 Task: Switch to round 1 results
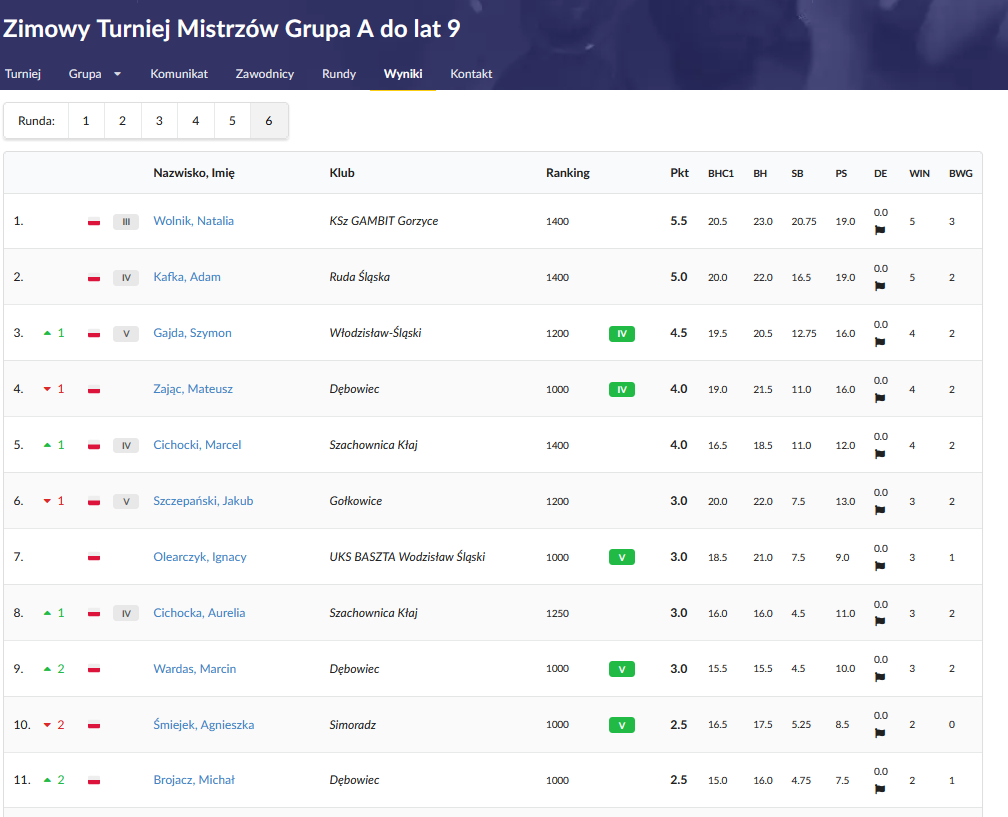click(x=86, y=121)
